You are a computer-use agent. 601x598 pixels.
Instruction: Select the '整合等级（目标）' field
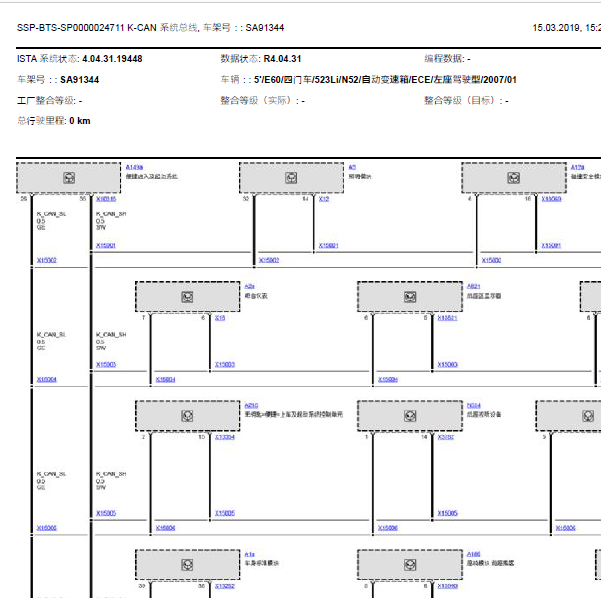(466, 101)
